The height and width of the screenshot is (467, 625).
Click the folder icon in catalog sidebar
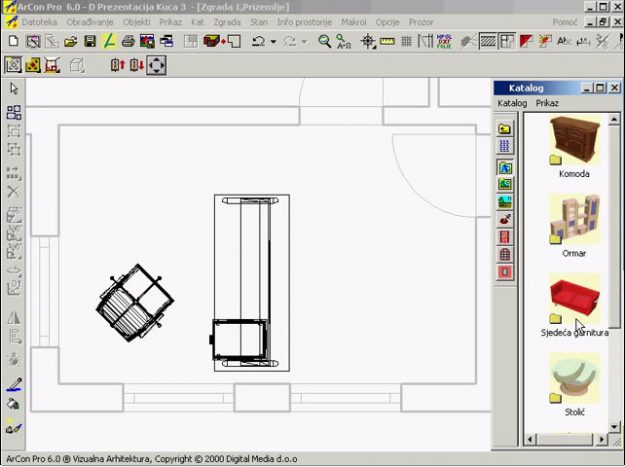pyautogui.click(x=506, y=129)
